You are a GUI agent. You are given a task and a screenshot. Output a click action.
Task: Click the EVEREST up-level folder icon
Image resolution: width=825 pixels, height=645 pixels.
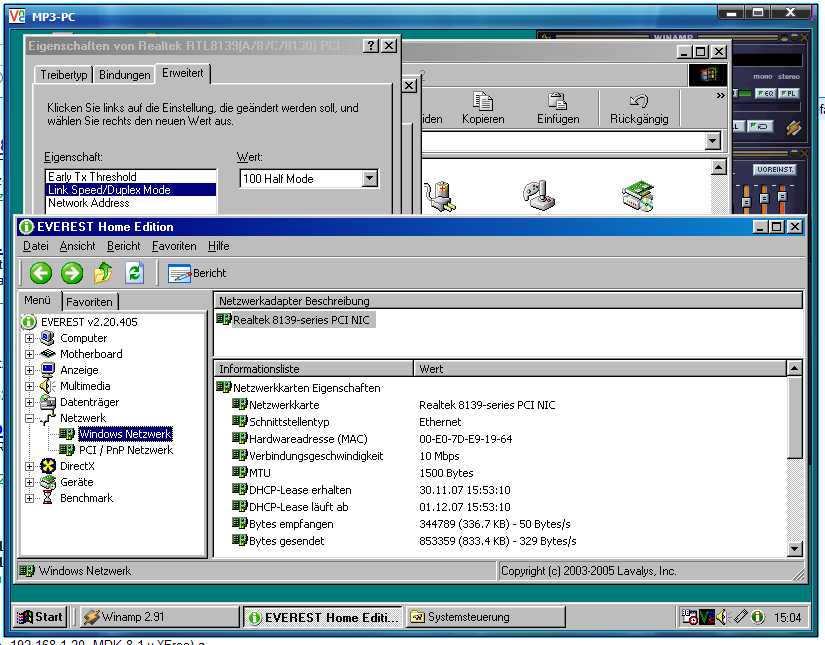click(103, 273)
